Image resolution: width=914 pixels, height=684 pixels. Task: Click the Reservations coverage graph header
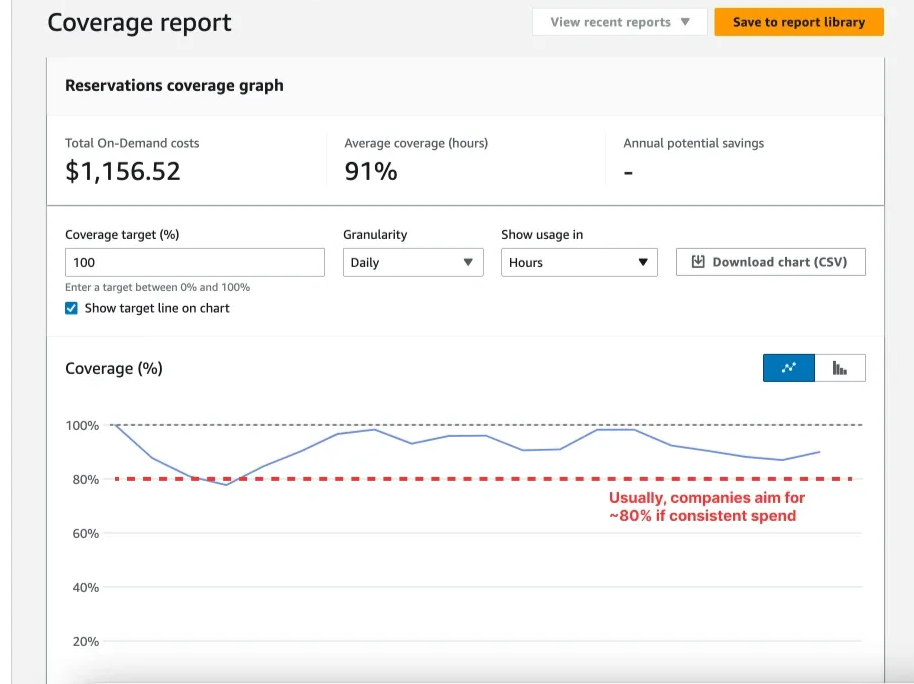click(x=173, y=86)
